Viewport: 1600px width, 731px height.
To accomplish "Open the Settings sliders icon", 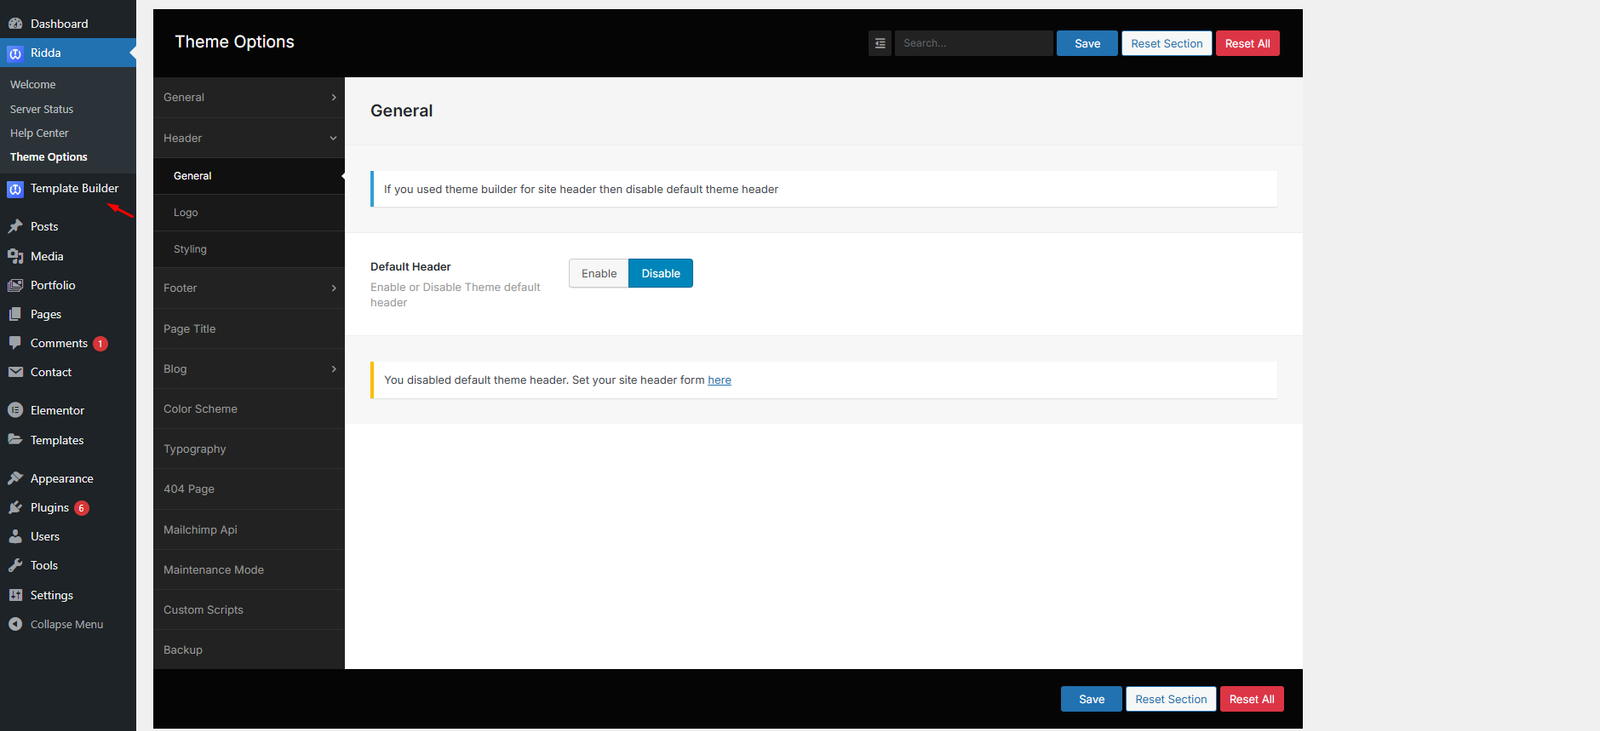I will pos(15,595).
